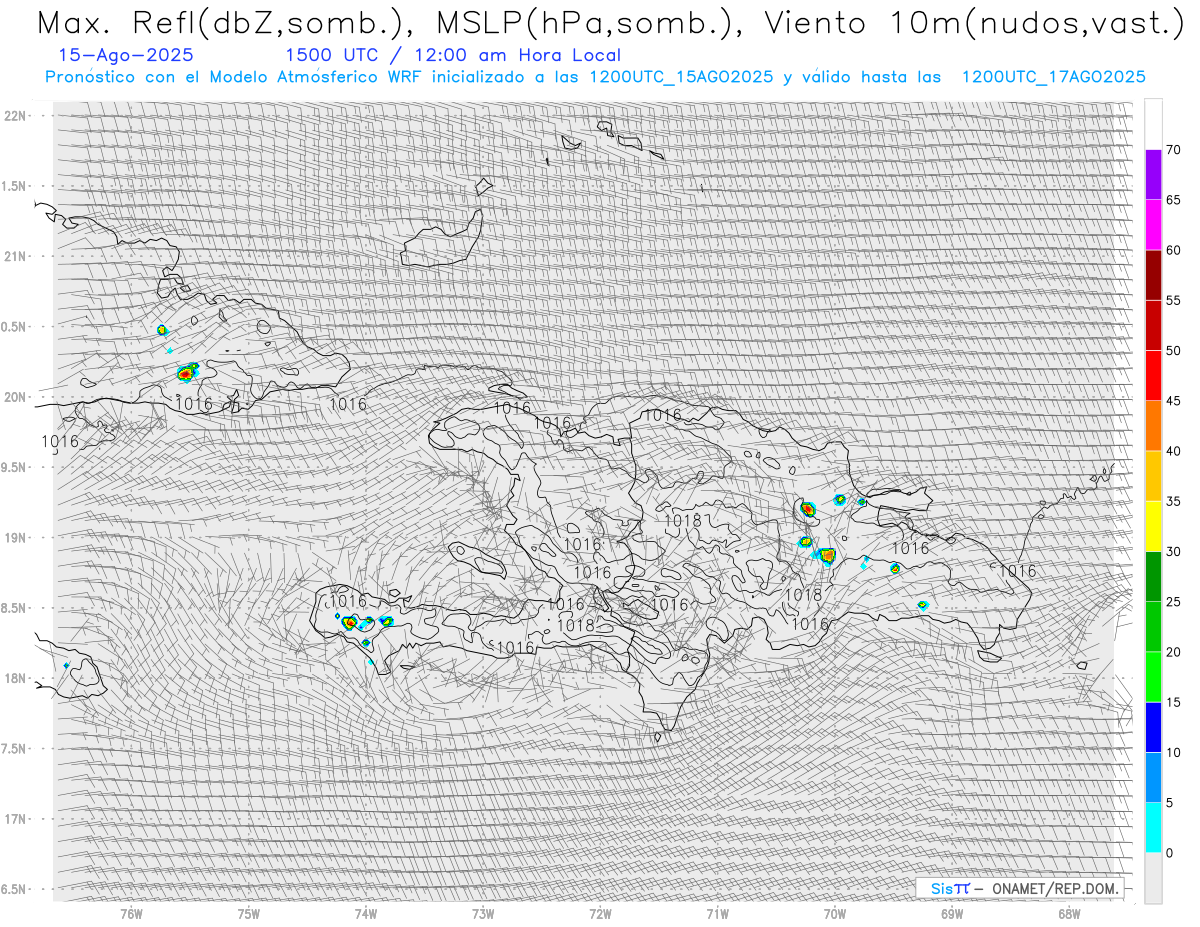1200x927 pixels.
Task: Click the colorbar scale value '55'
Action: click(1173, 300)
